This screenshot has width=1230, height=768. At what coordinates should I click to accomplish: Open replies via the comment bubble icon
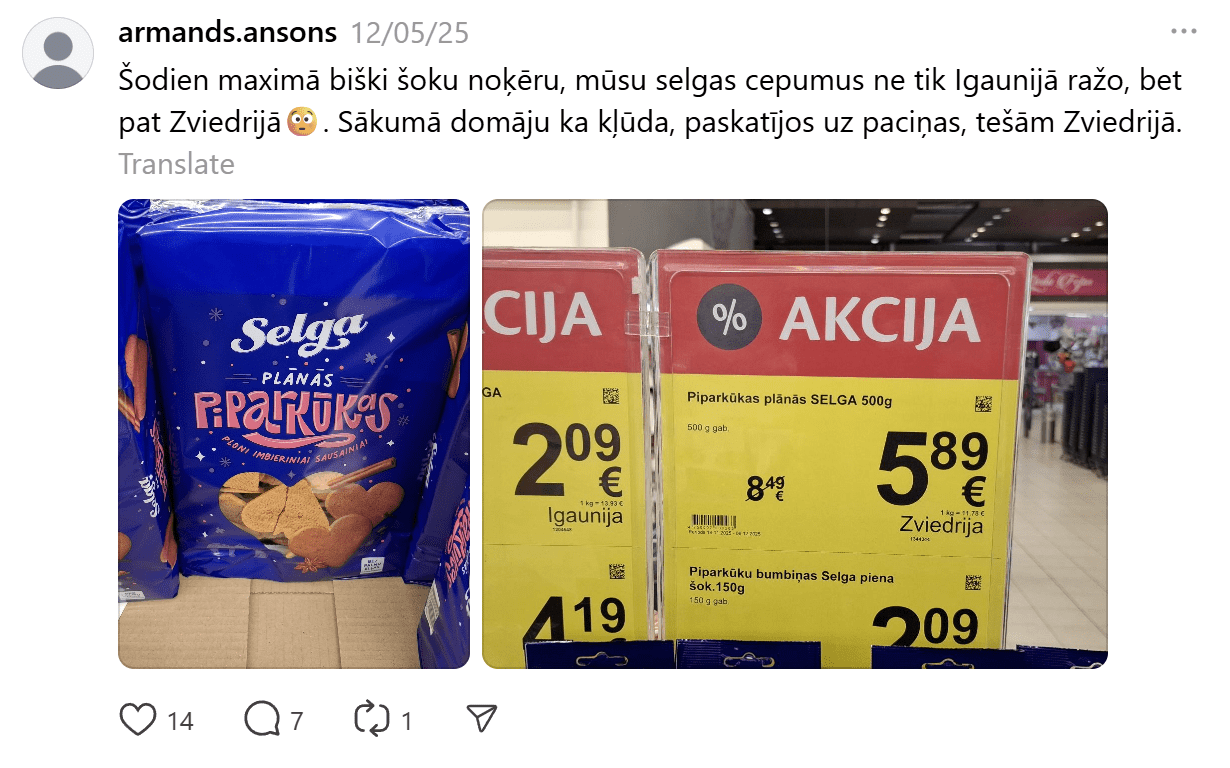[x=262, y=719]
